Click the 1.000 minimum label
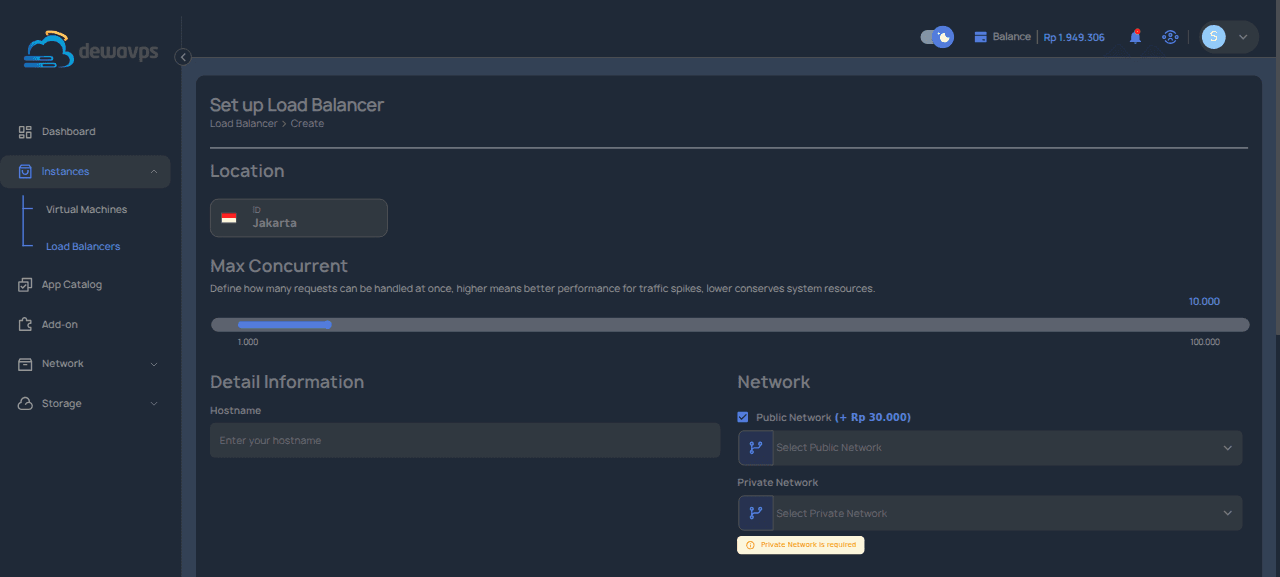The image size is (1280, 577). tap(247, 342)
